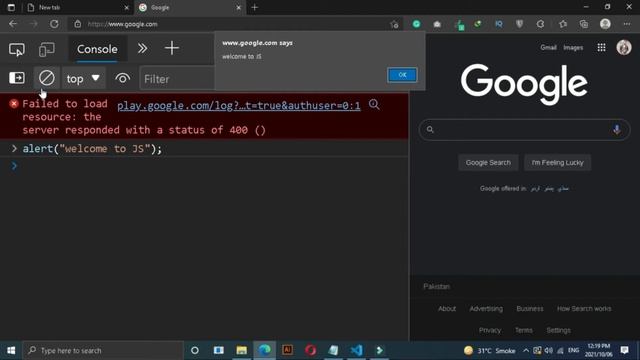The image size is (640, 360).
Task: Open File Explorer from the taskbar
Action: (242, 350)
